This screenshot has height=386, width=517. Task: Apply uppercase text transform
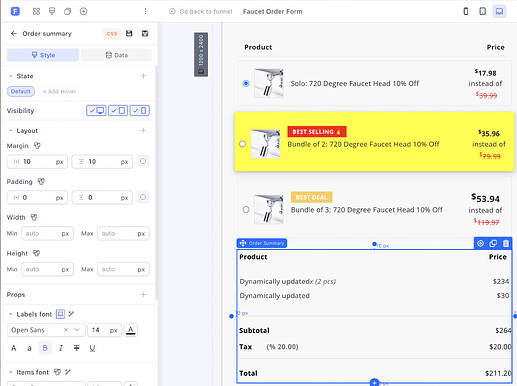point(14,348)
